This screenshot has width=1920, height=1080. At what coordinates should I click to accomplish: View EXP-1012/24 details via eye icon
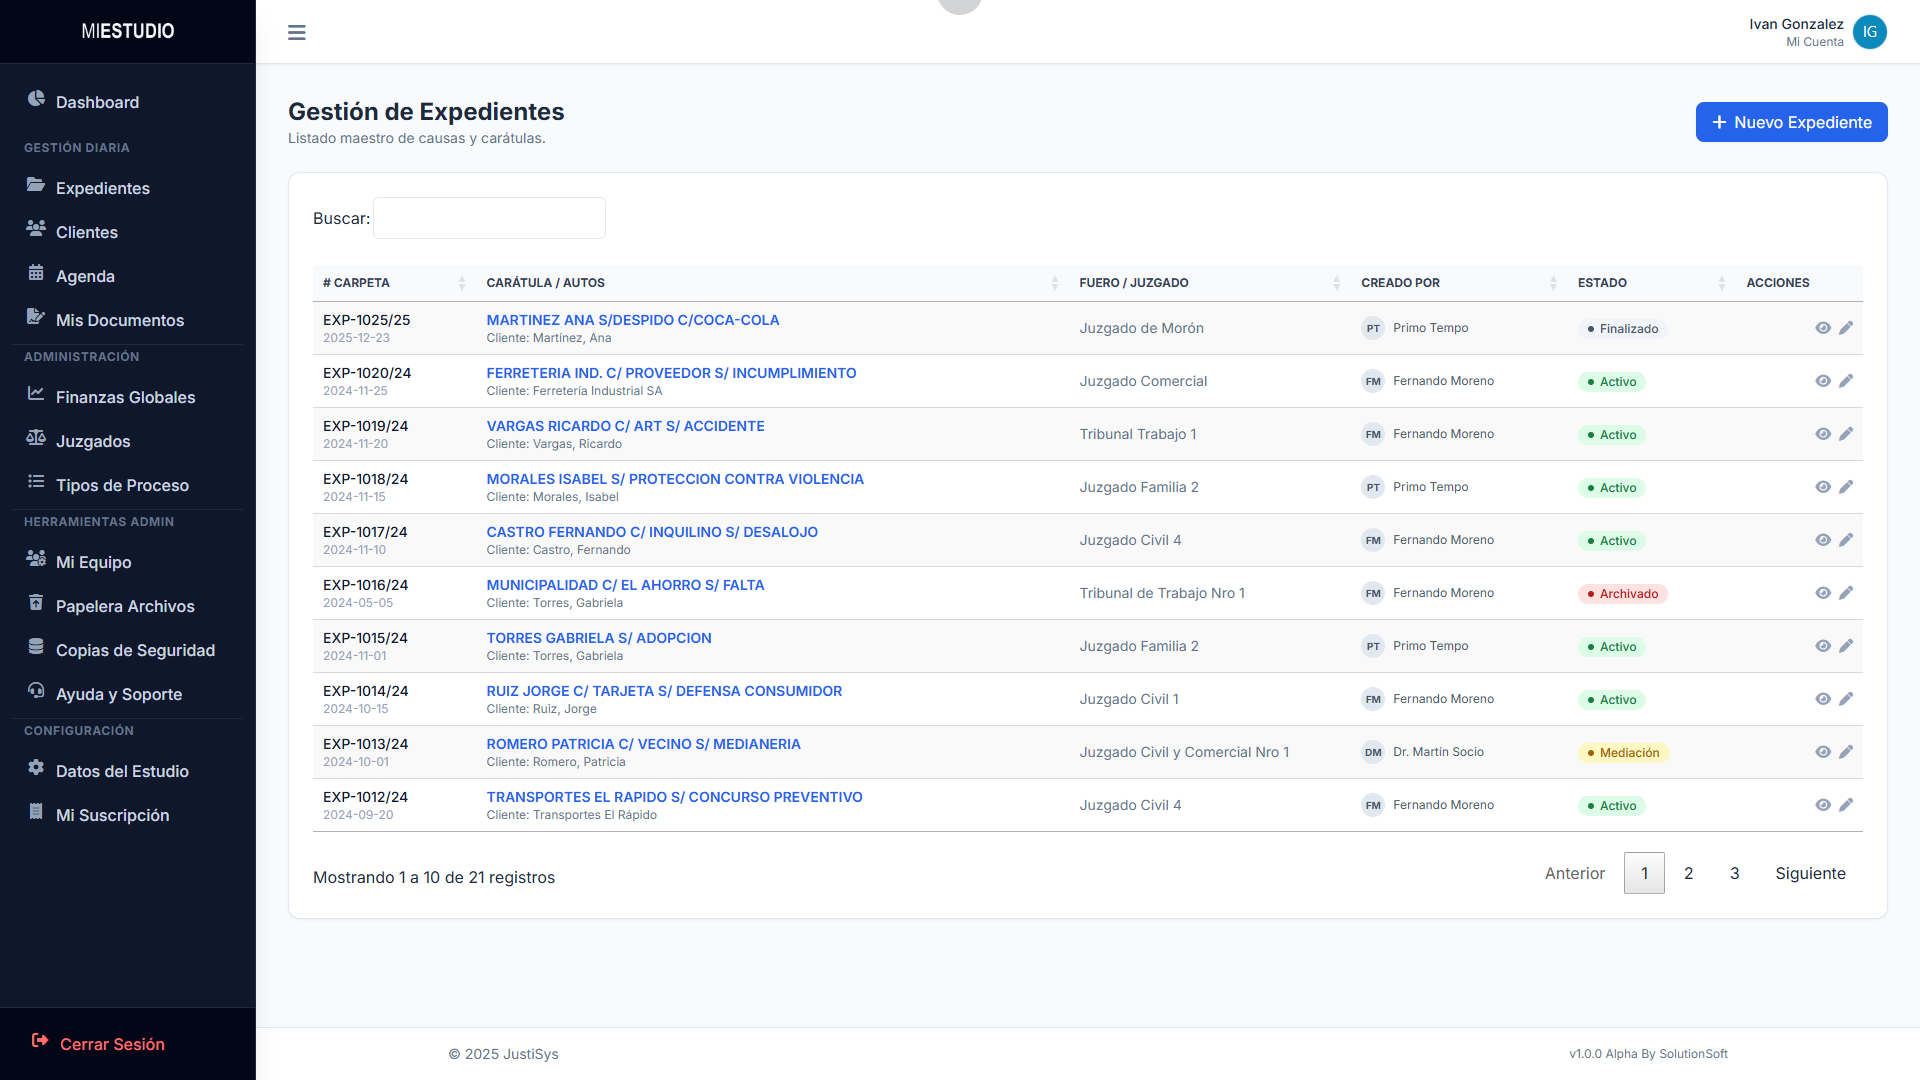[x=1822, y=805]
